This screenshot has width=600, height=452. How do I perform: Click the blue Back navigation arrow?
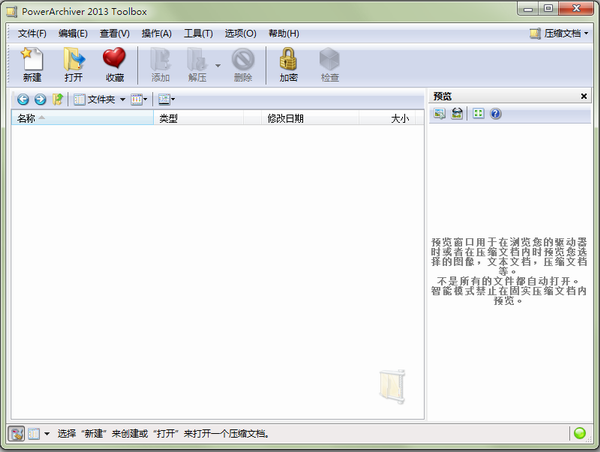(x=23, y=100)
